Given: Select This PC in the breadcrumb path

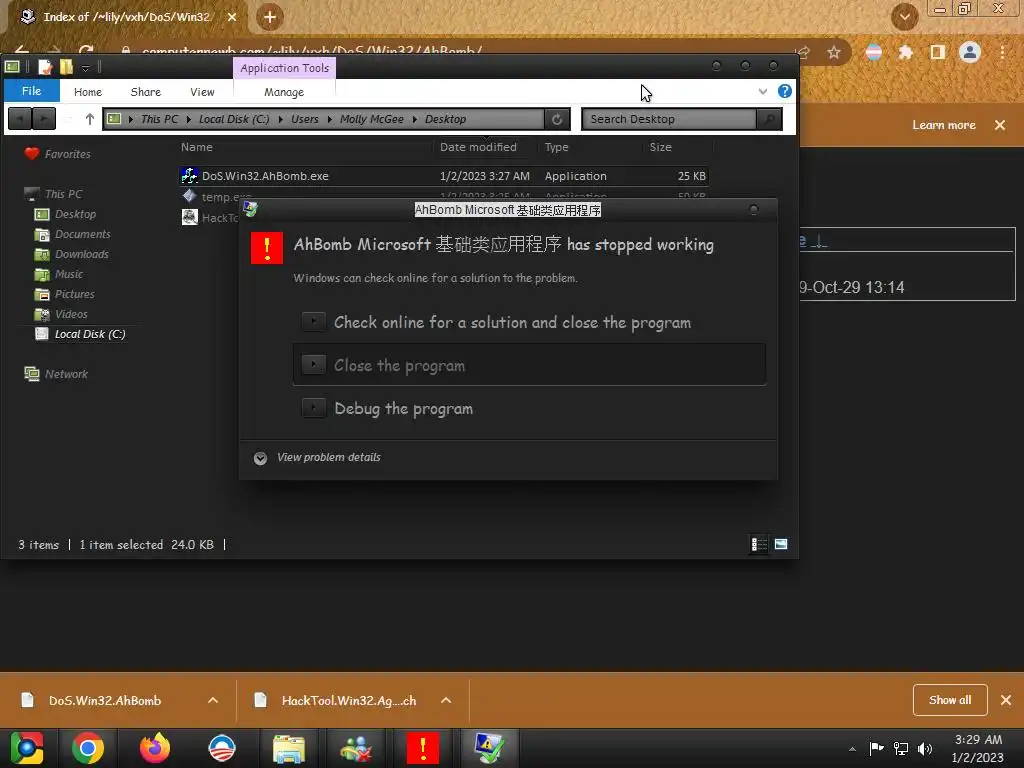Looking at the screenshot, I should (x=159, y=119).
